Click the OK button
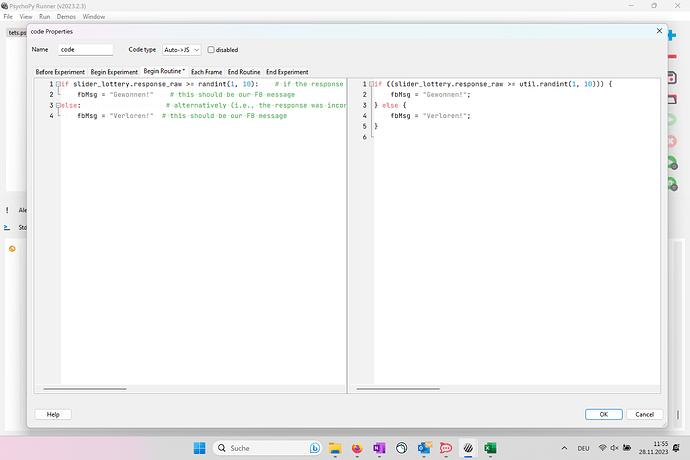 [603, 414]
